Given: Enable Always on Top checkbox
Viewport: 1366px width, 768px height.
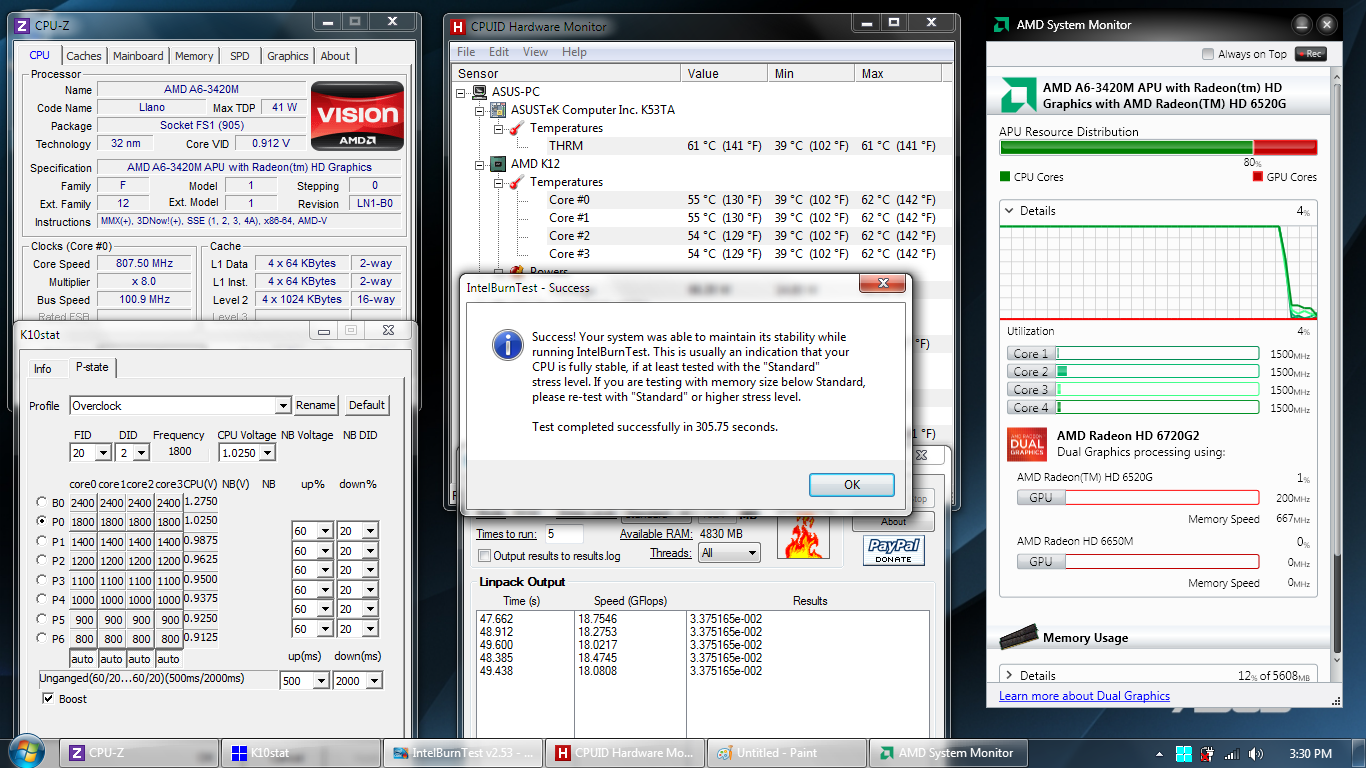Looking at the screenshot, I should [1208, 55].
